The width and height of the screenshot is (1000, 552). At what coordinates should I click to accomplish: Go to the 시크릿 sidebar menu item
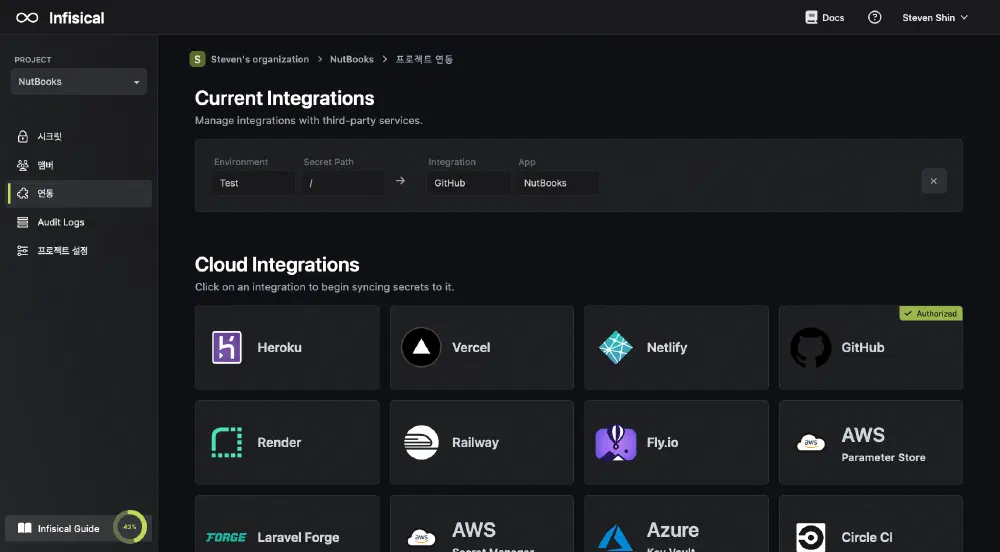click(x=80, y=136)
